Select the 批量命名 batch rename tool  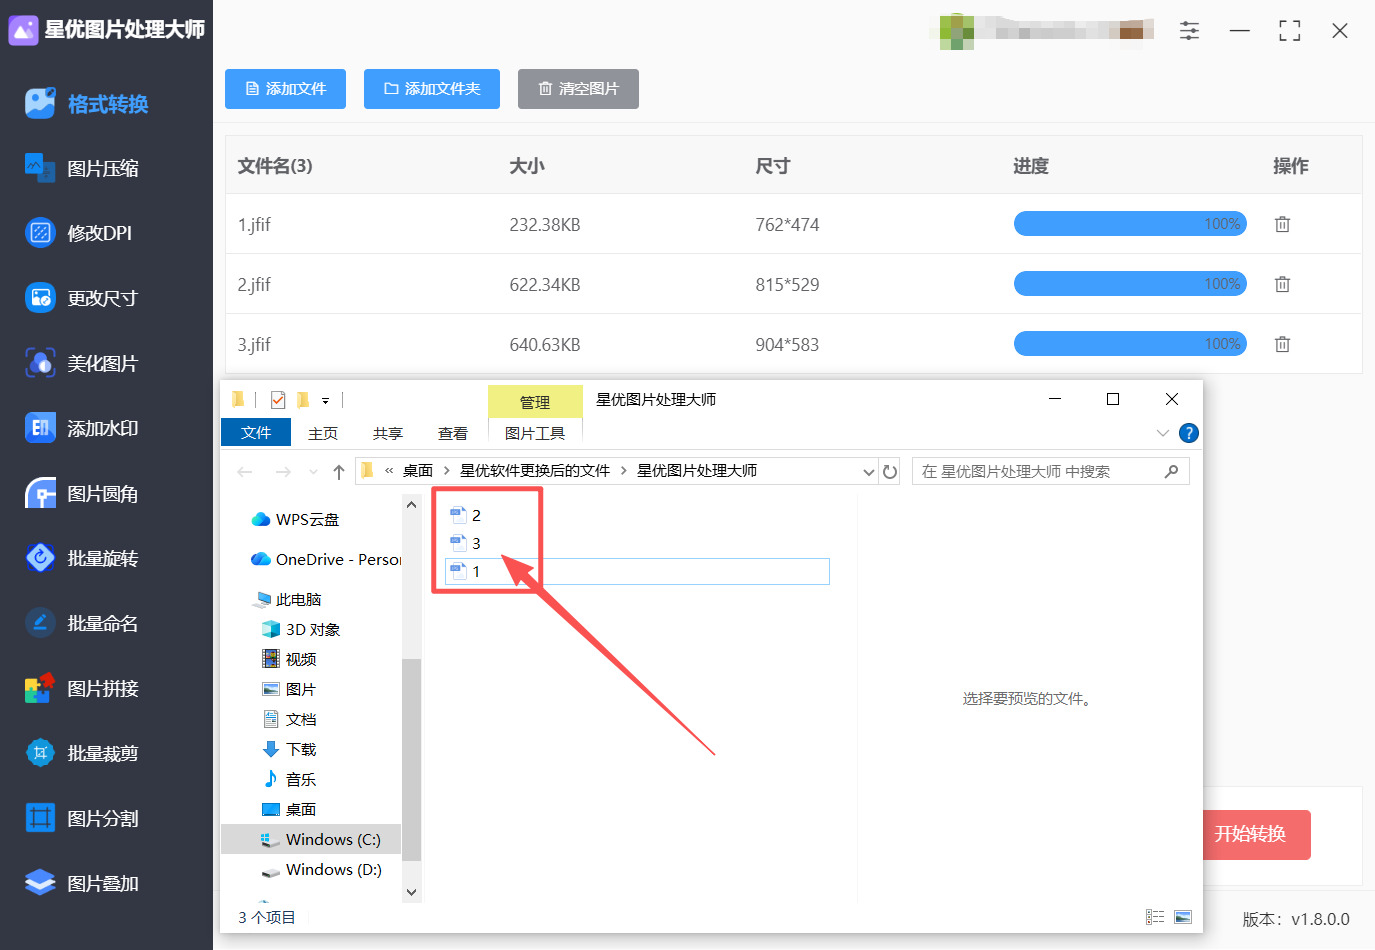click(82, 623)
